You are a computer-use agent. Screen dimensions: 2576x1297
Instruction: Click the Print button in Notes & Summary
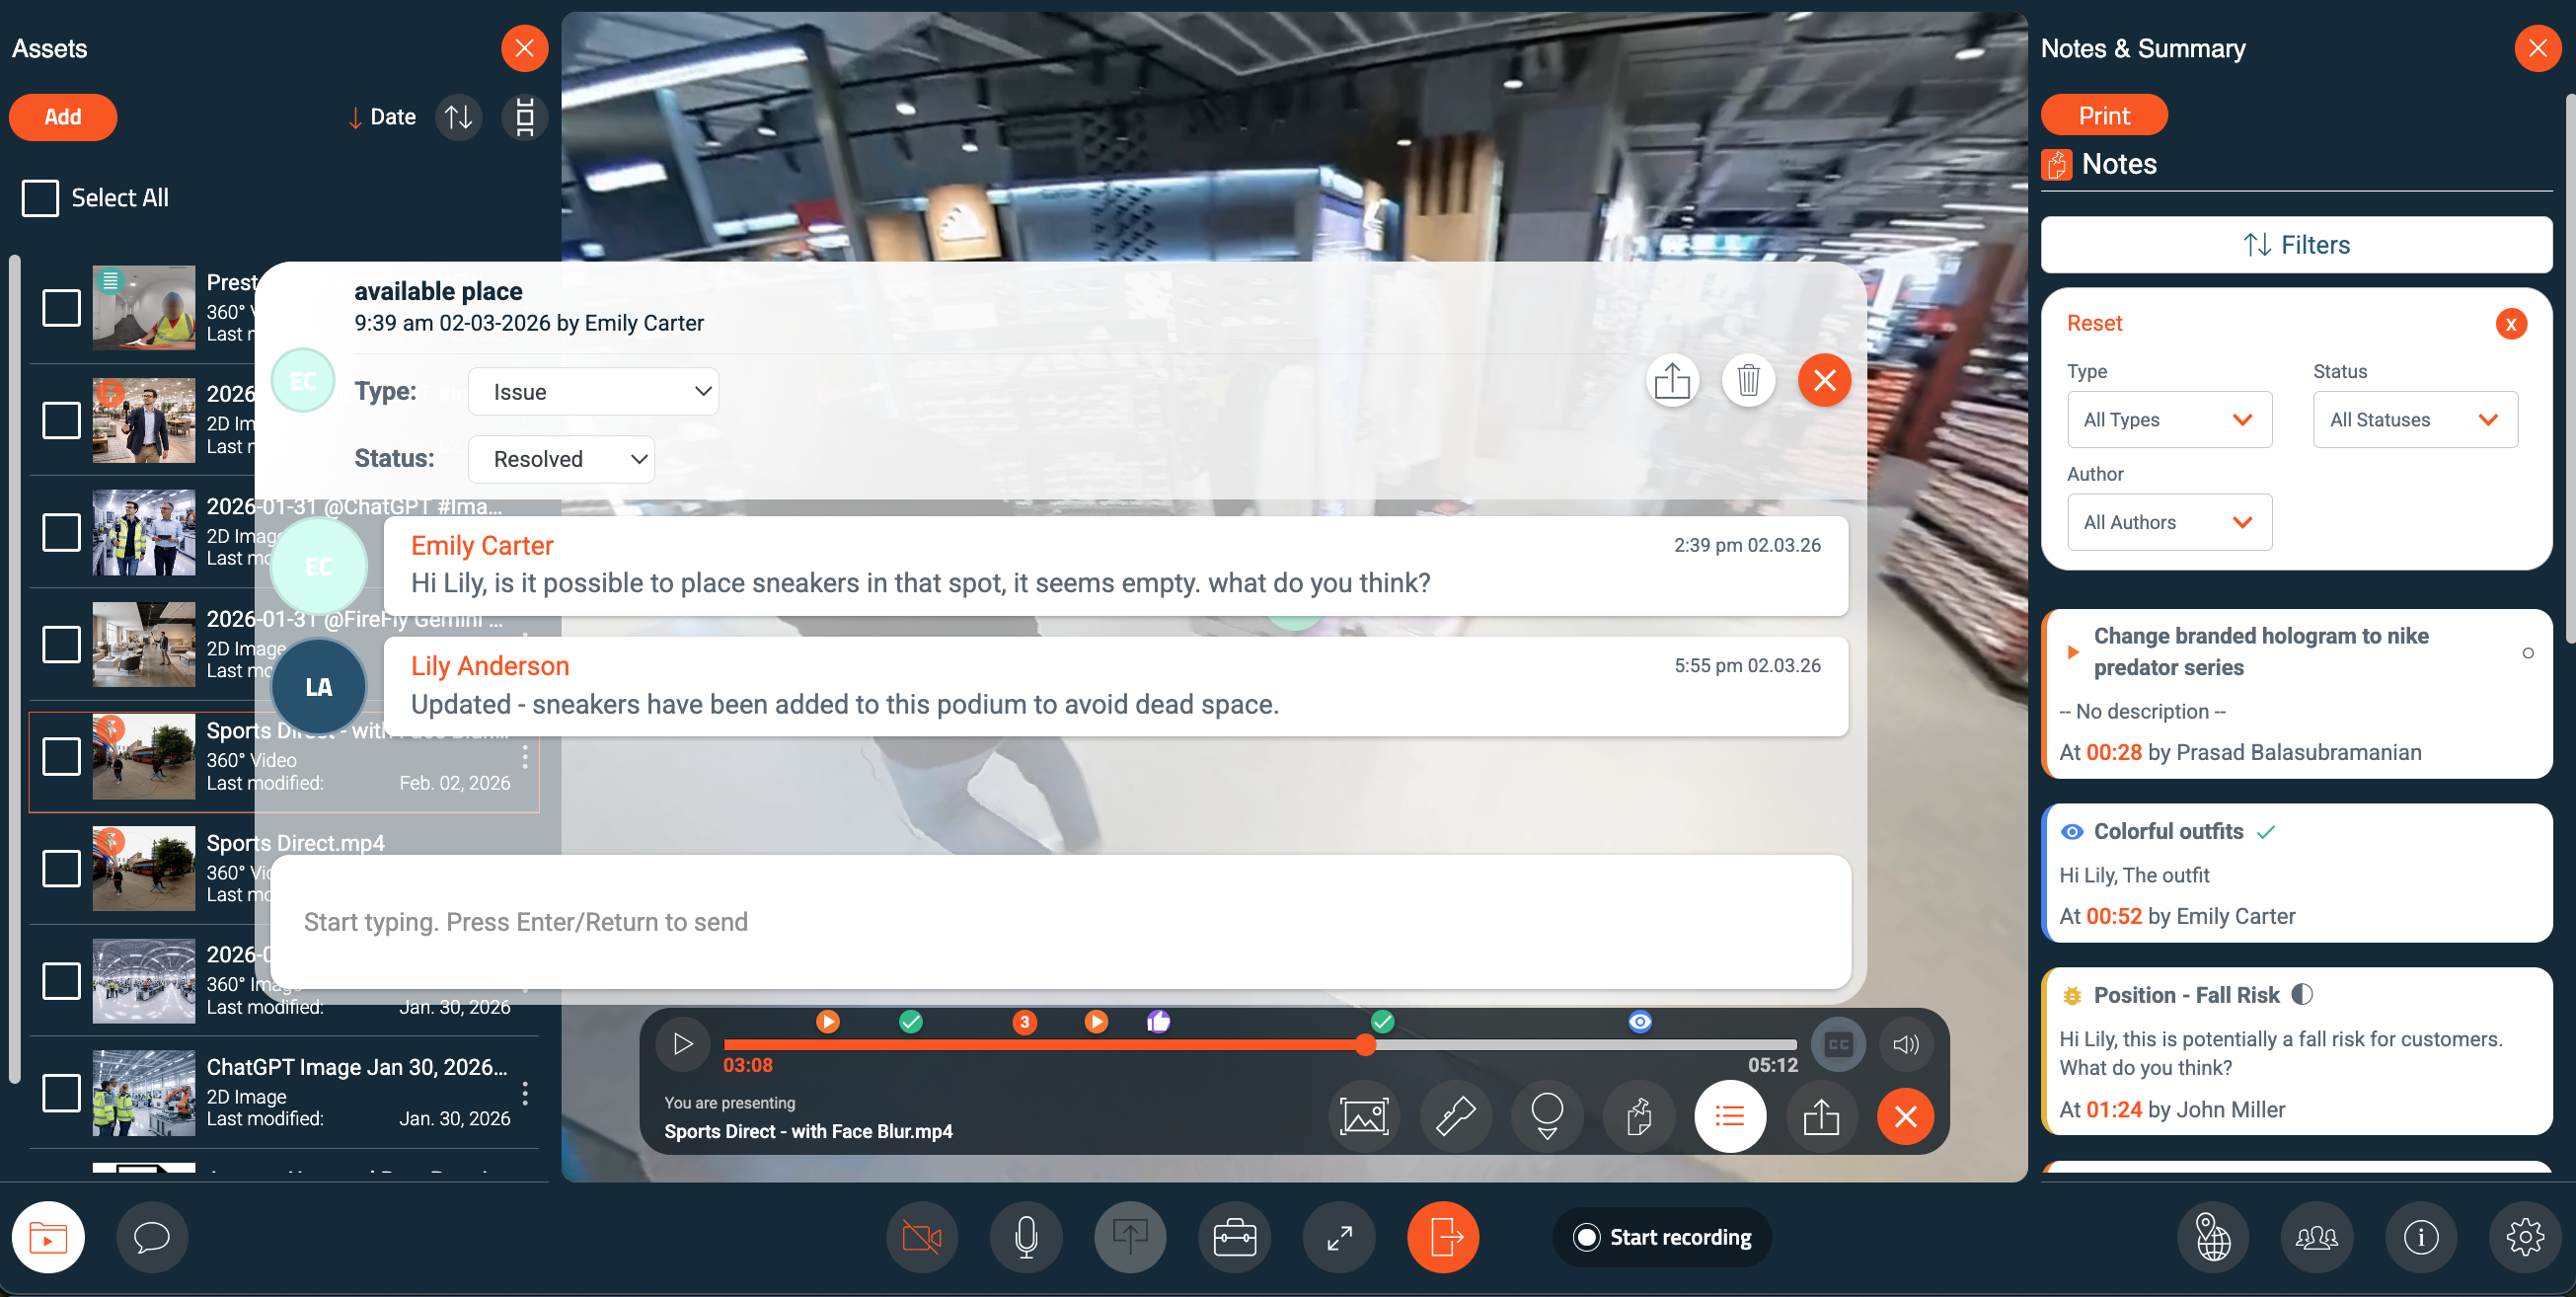(x=2103, y=114)
